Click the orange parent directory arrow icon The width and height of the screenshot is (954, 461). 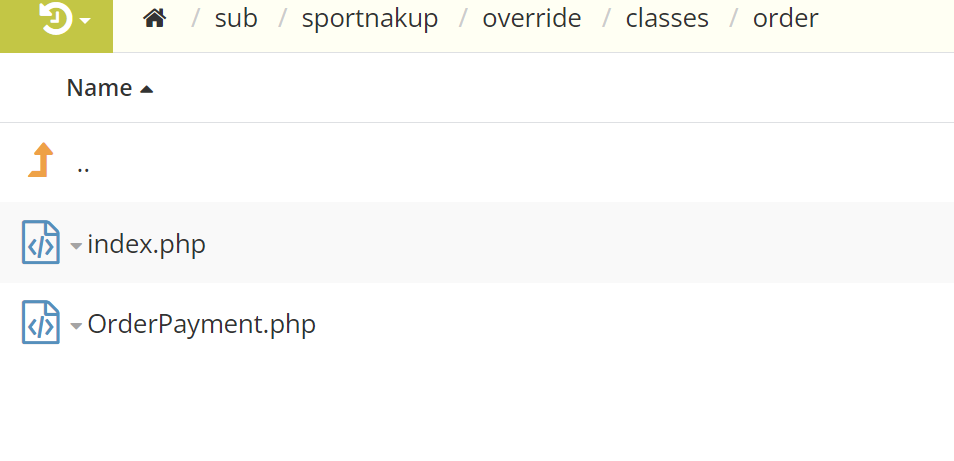point(41,161)
